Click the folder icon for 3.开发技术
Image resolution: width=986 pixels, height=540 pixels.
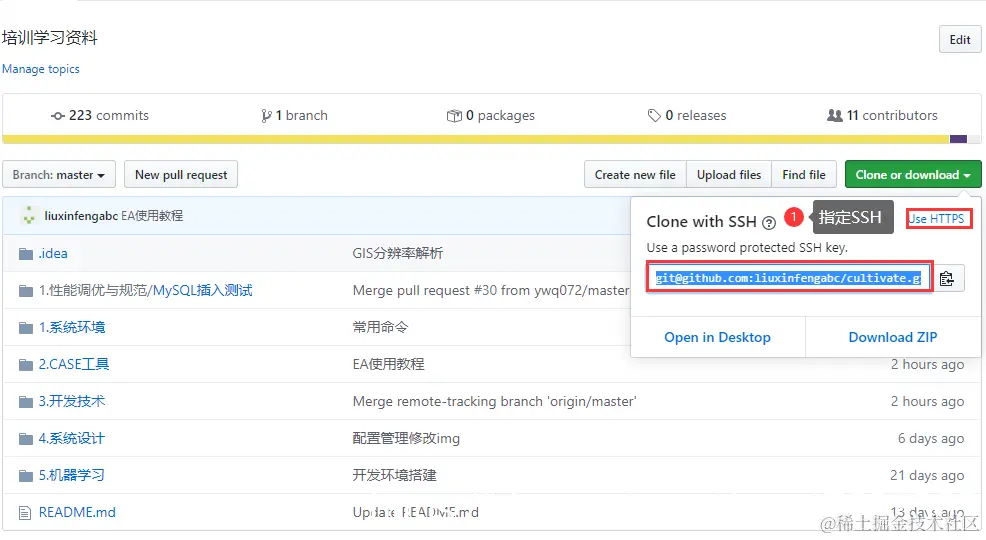coord(26,402)
